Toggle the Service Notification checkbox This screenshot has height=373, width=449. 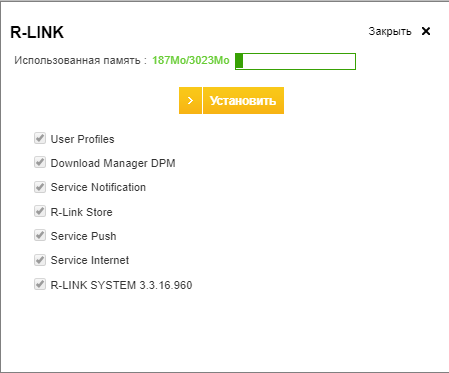[40, 187]
